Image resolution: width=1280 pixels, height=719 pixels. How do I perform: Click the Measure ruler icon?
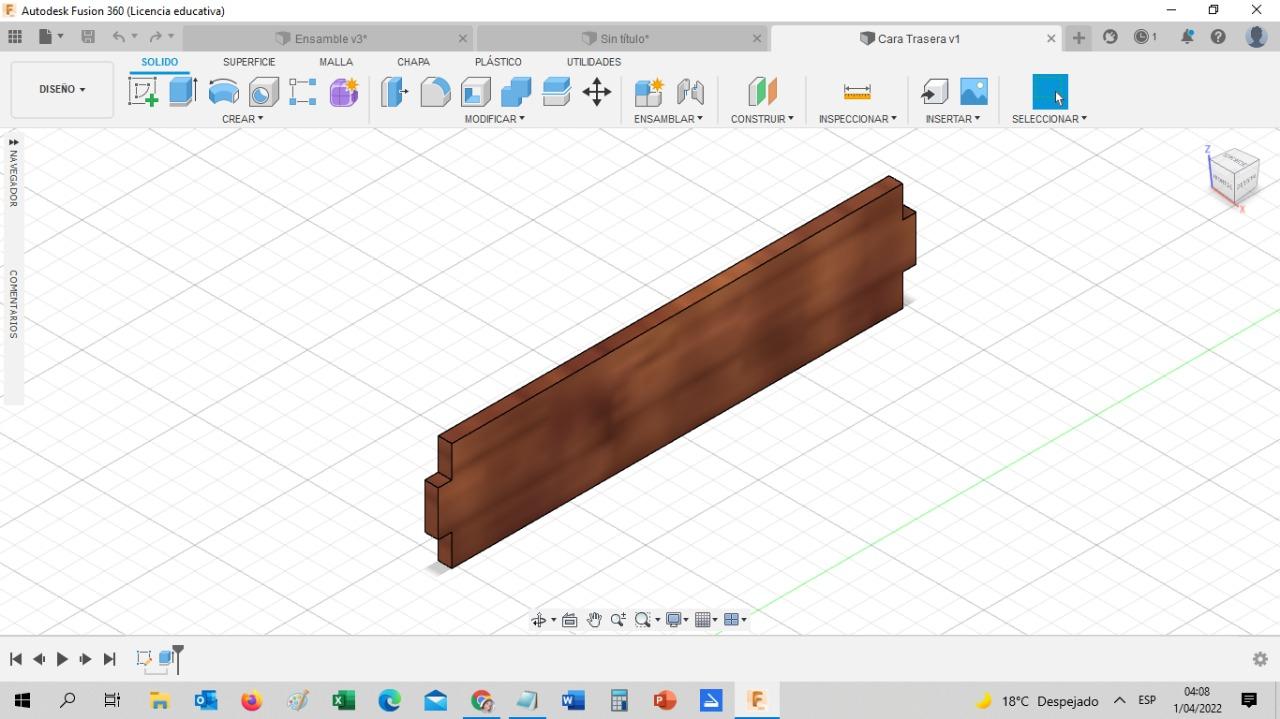857,92
